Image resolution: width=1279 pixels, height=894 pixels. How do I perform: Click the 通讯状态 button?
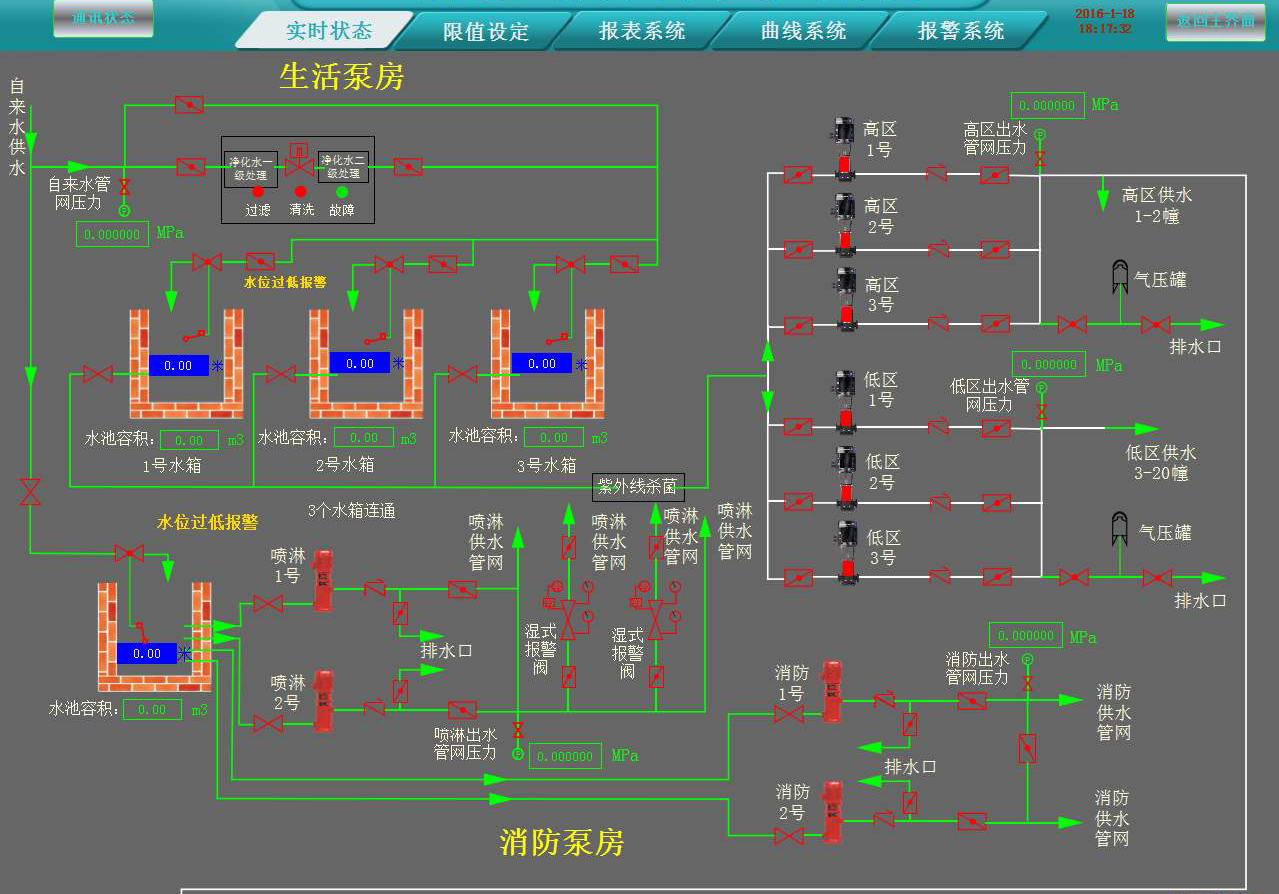[102, 17]
